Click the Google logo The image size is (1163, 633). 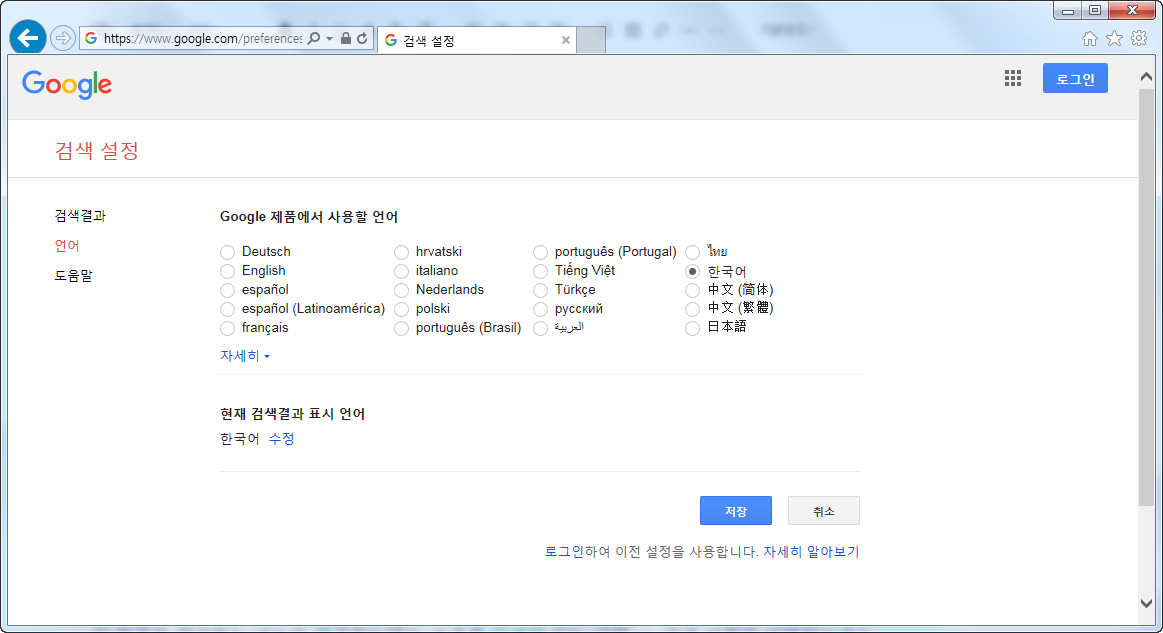click(x=67, y=85)
